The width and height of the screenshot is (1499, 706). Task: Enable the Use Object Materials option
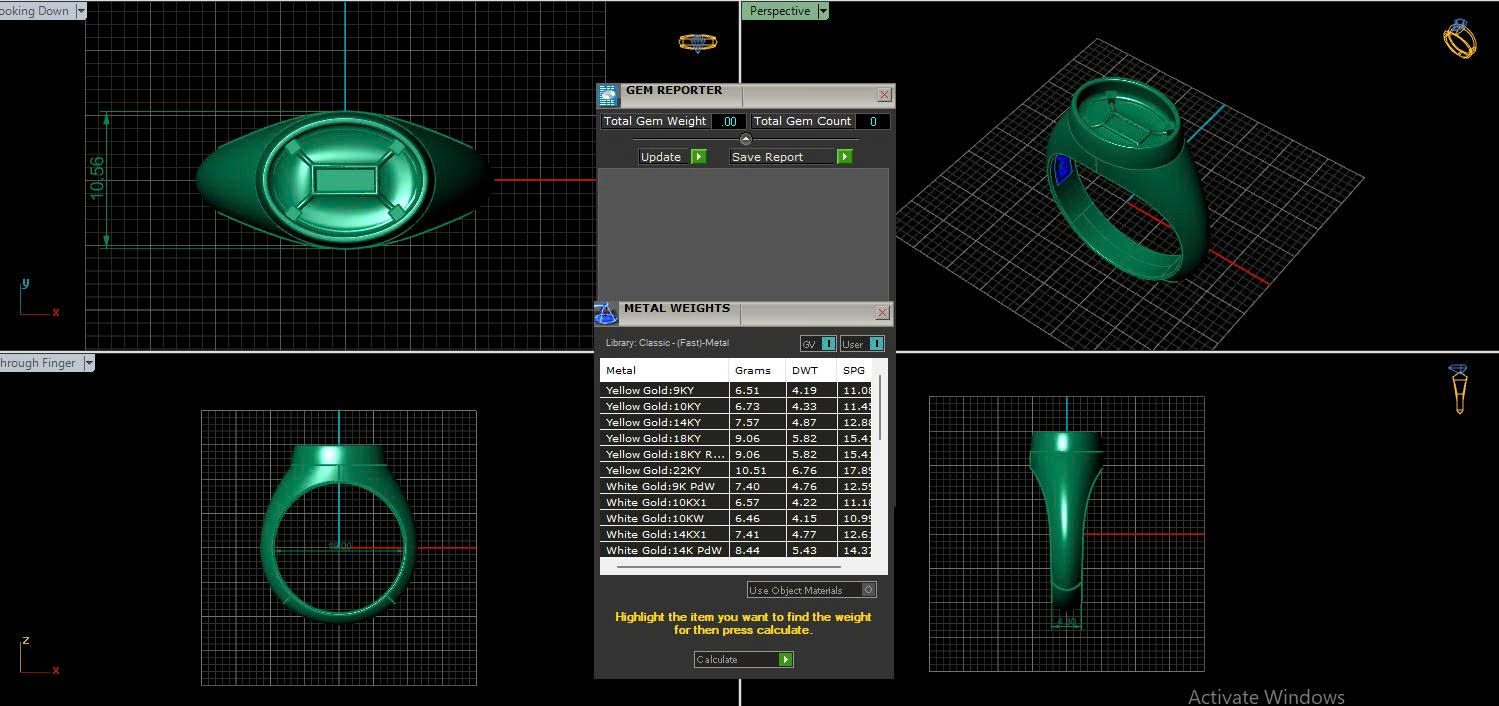coord(868,590)
